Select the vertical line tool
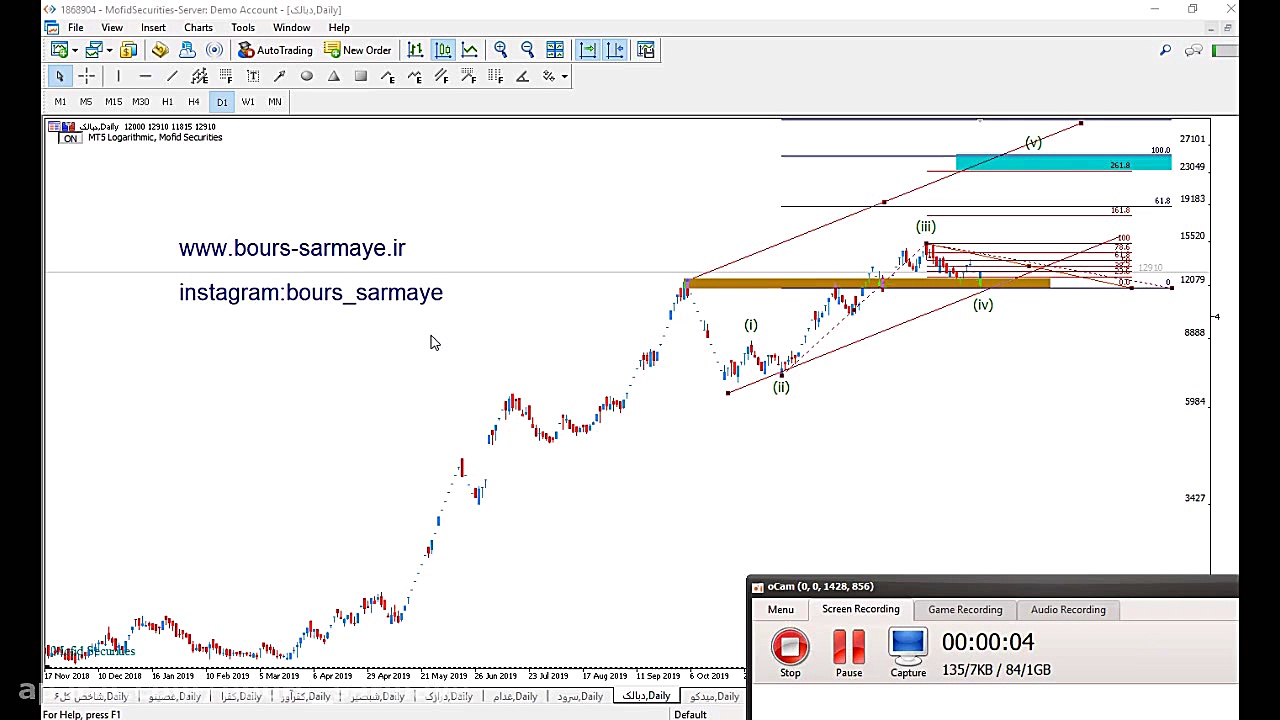Viewport: 1280px width, 720px height. (x=118, y=76)
